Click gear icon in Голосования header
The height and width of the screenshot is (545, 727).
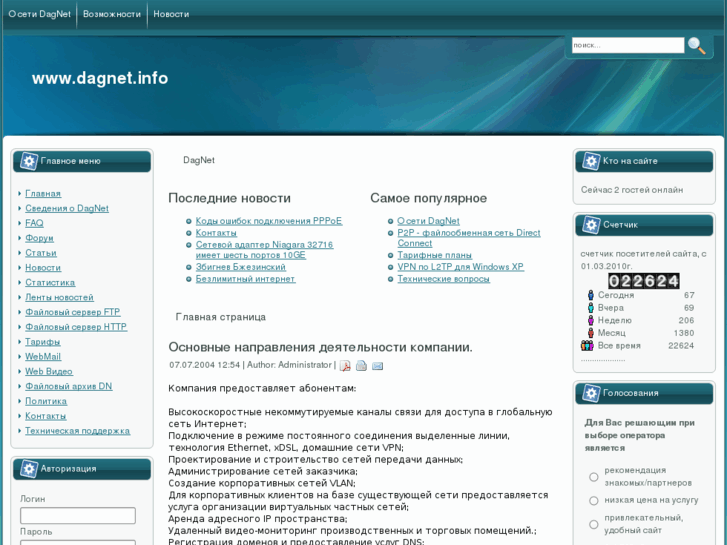591,393
